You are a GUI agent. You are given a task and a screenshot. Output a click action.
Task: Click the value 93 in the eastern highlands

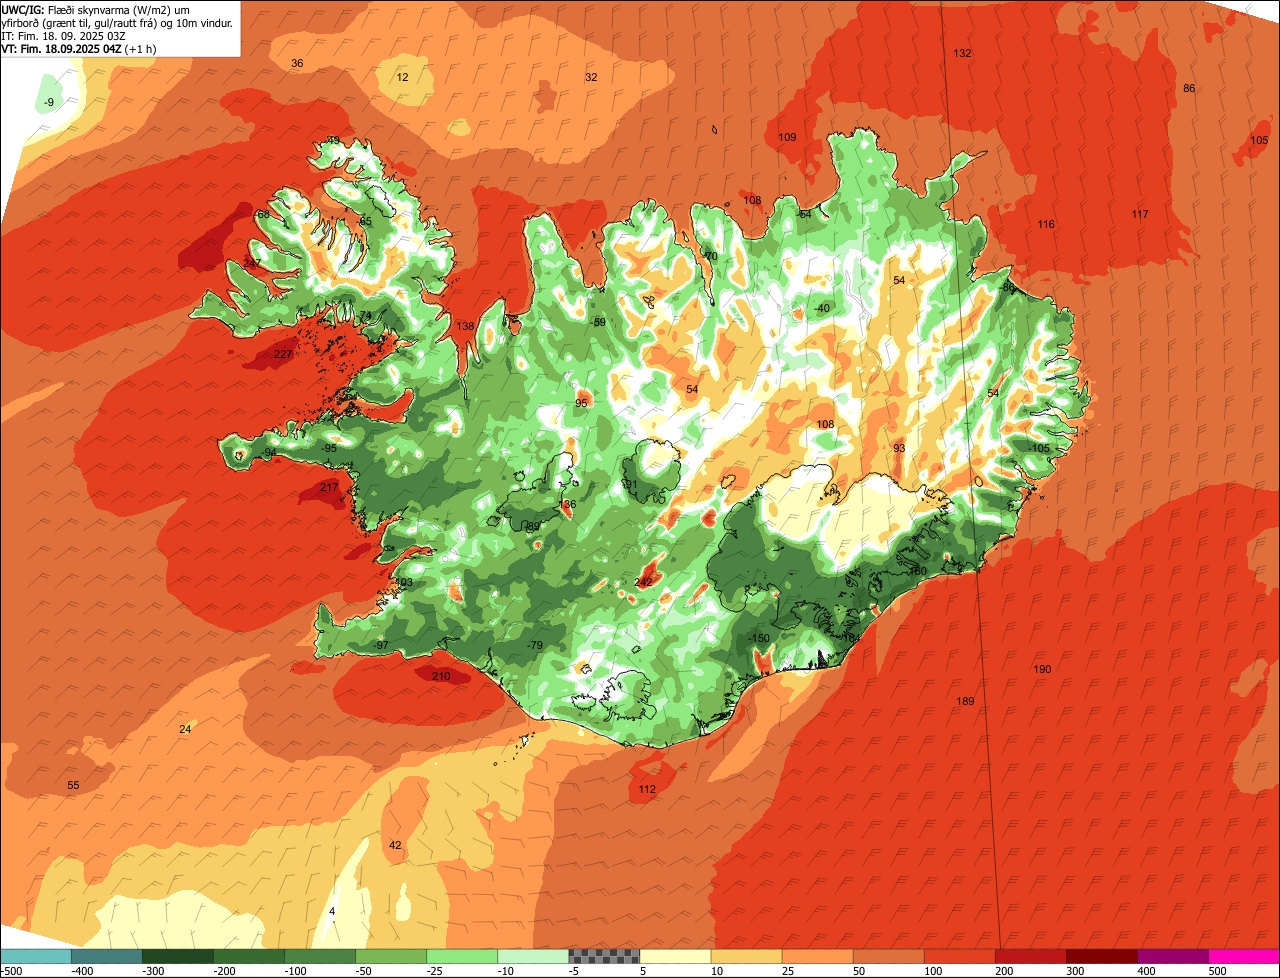(899, 448)
